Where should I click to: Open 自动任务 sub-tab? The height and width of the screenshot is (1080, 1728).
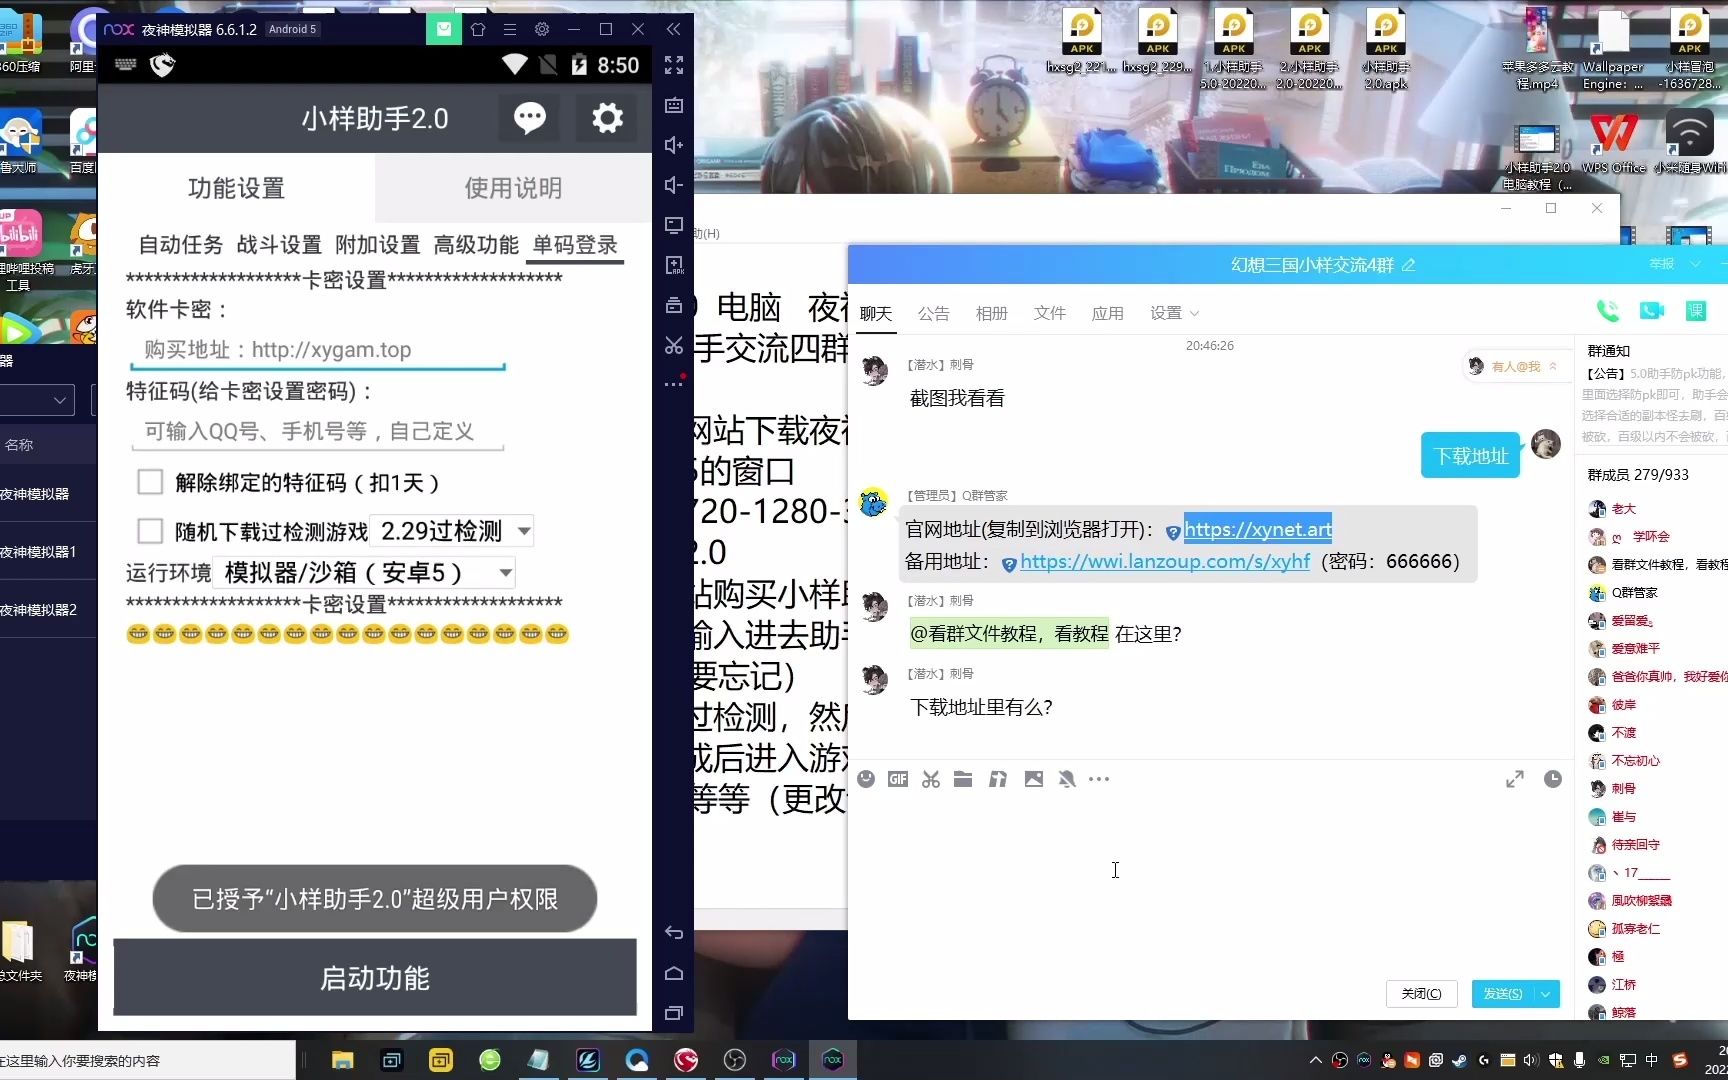[x=181, y=245]
